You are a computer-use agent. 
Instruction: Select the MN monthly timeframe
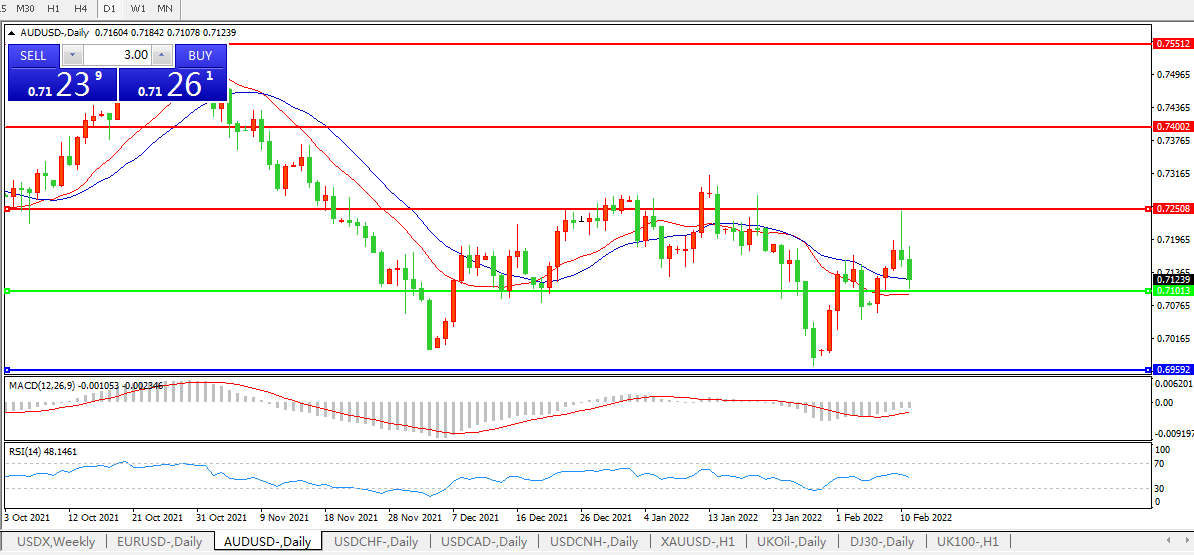[x=165, y=8]
